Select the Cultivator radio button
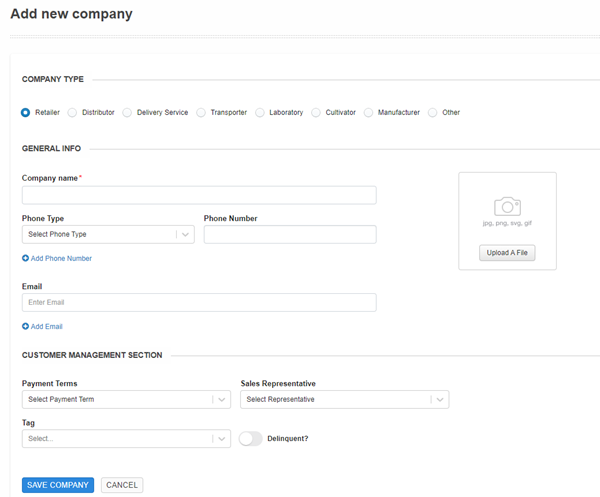The image size is (600, 497). 316,112
